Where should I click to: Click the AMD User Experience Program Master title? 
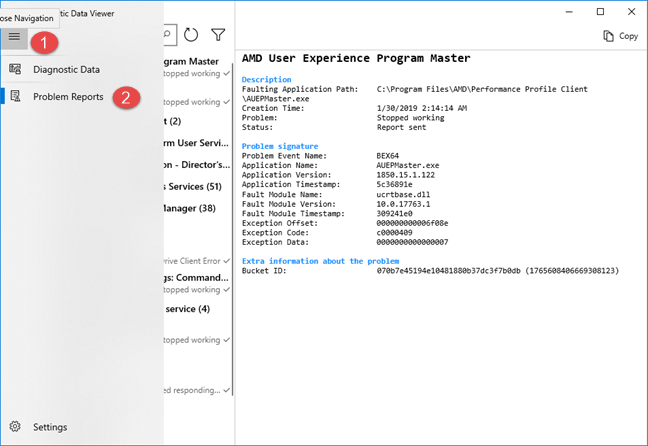[x=356, y=58]
